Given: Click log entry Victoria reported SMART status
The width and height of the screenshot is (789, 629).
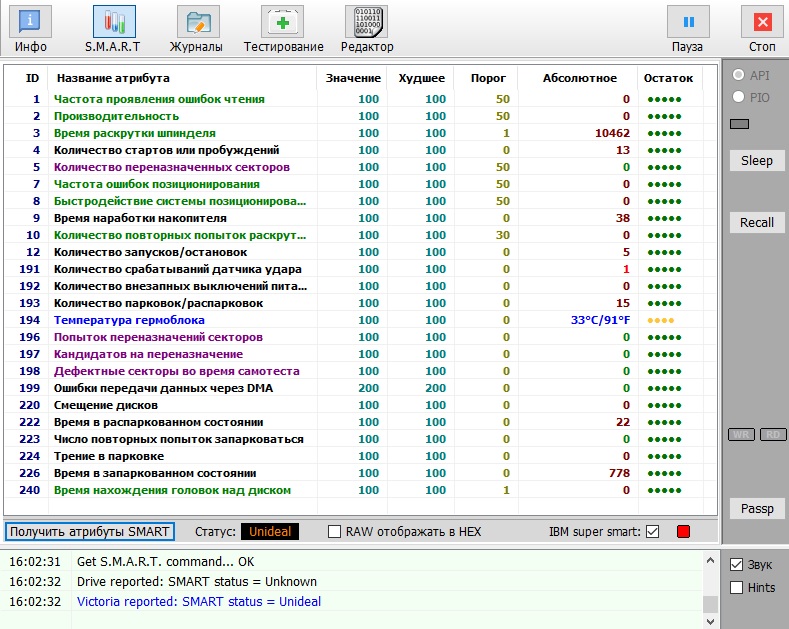Looking at the screenshot, I should click(x=198, y=602).
